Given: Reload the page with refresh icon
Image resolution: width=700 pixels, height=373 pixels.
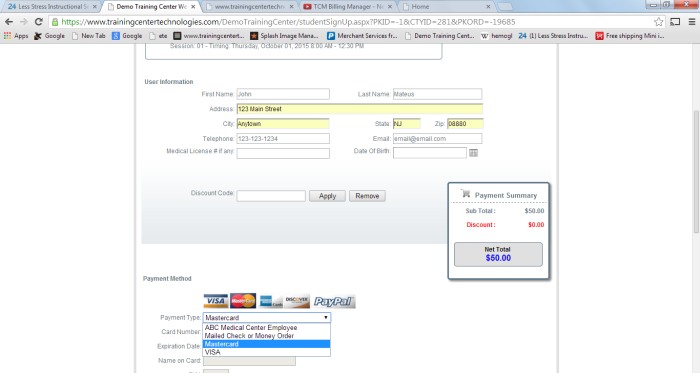Looking at the screenshot, I should pos(39,21).
